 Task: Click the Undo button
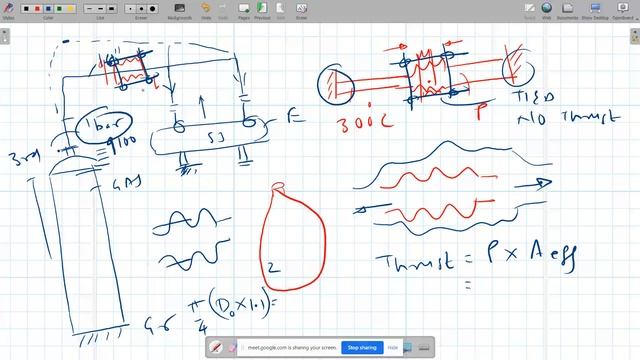click(206, 10)
